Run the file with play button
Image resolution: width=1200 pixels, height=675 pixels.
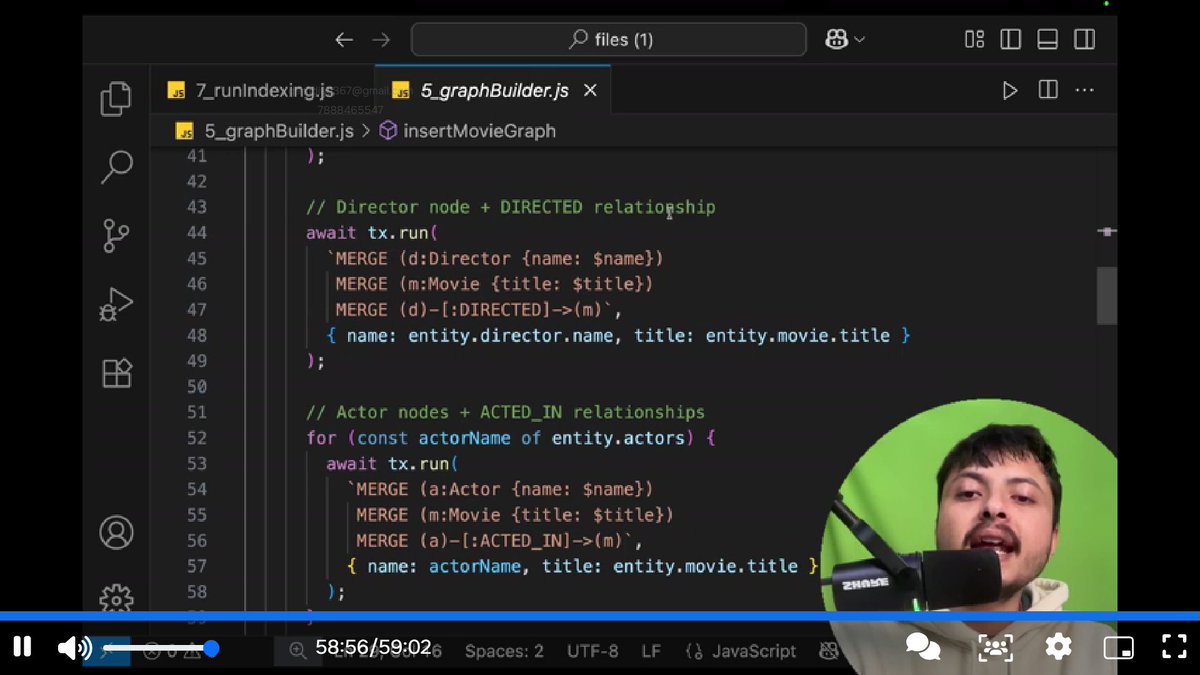tap(1010, 90)
